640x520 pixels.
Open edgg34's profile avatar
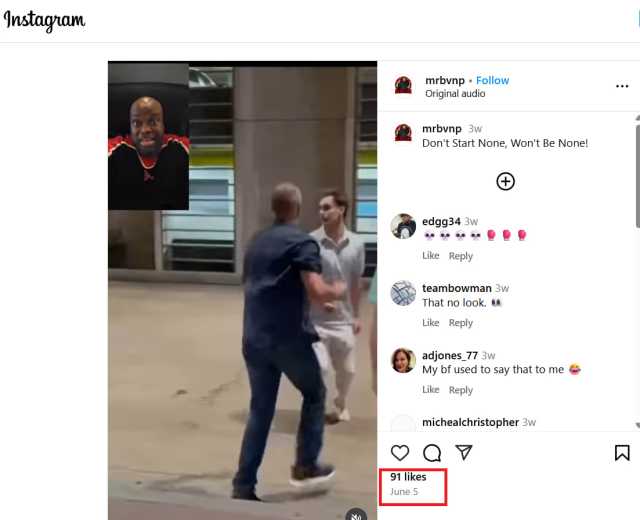403,226
